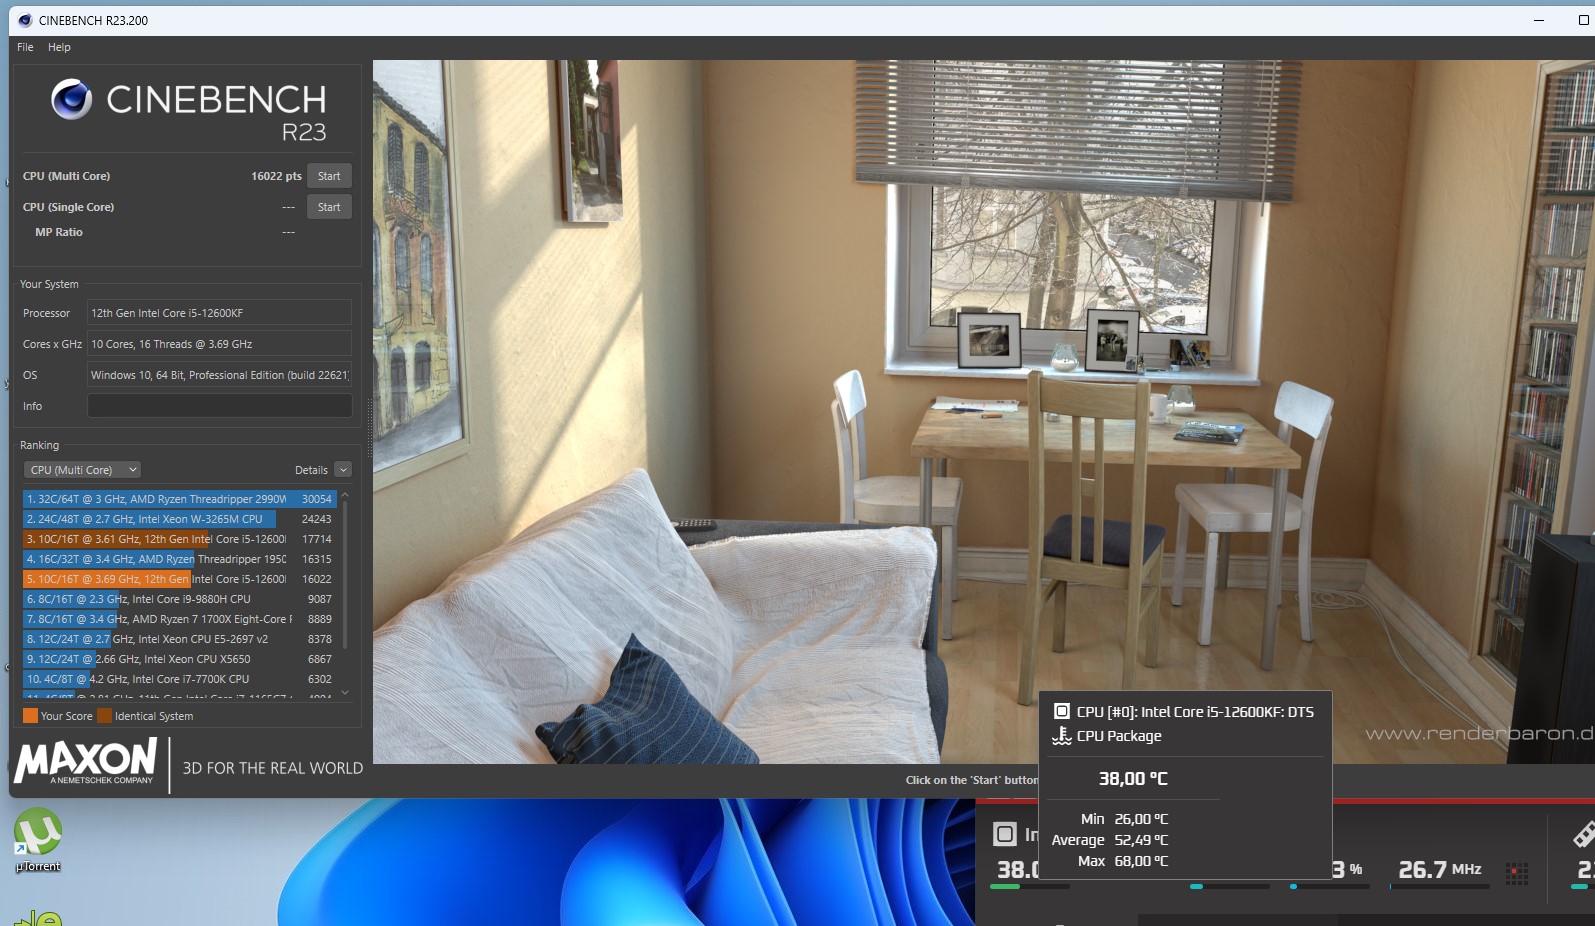This screenshot has width=1595, height=926.
Task: Click the ranking list scroll-up arrow
Action: 345,495
